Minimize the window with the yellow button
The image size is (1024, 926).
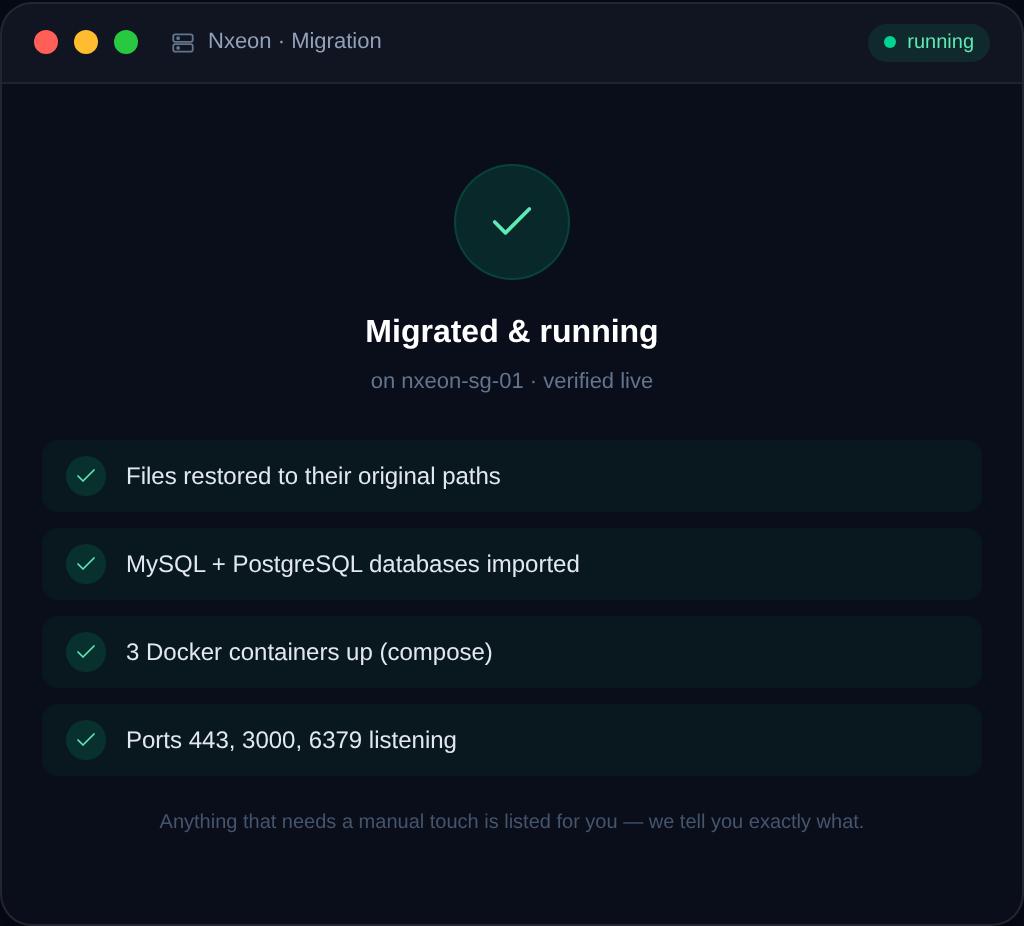(86, 42)
